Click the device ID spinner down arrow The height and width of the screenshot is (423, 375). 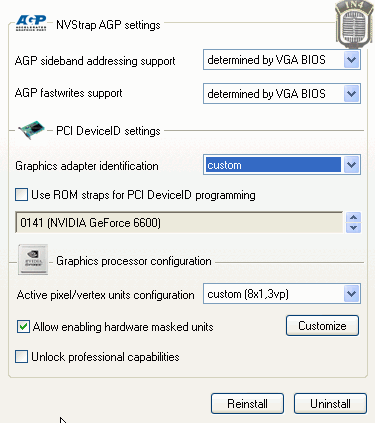pyautogui.click(x=353, y=228)
